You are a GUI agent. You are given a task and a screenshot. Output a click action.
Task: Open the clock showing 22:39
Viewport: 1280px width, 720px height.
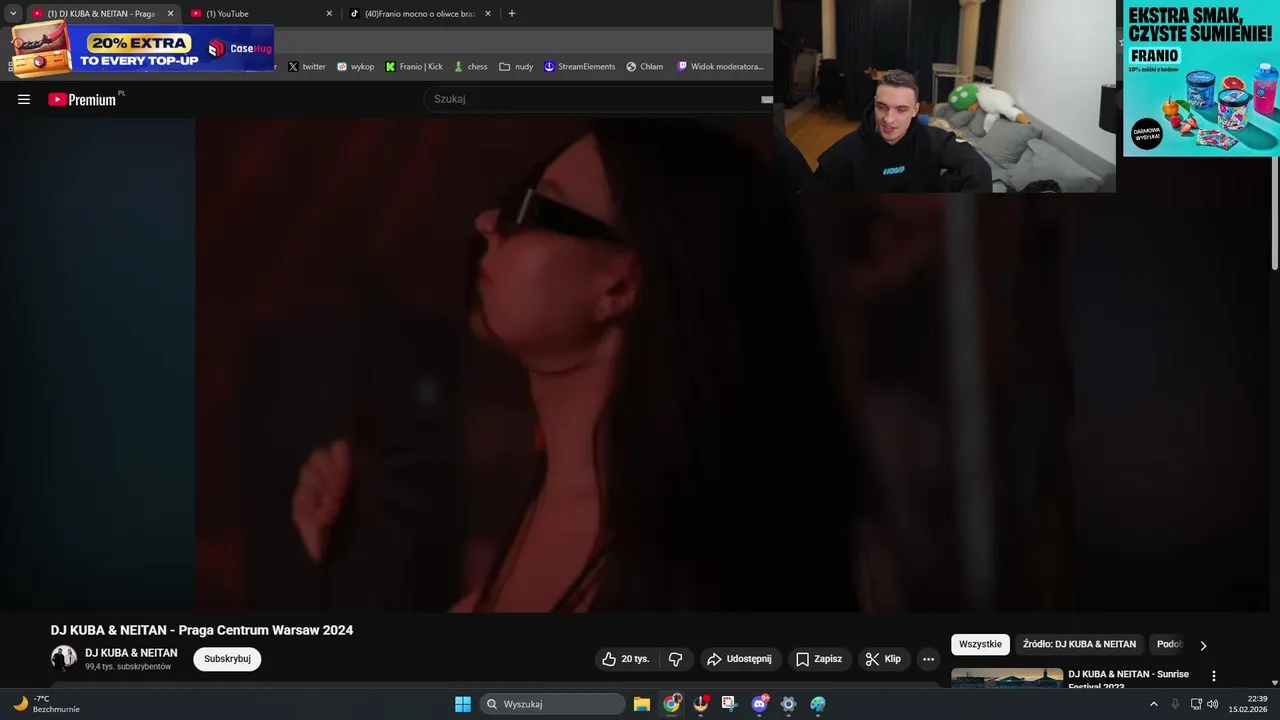(1249, 704)
